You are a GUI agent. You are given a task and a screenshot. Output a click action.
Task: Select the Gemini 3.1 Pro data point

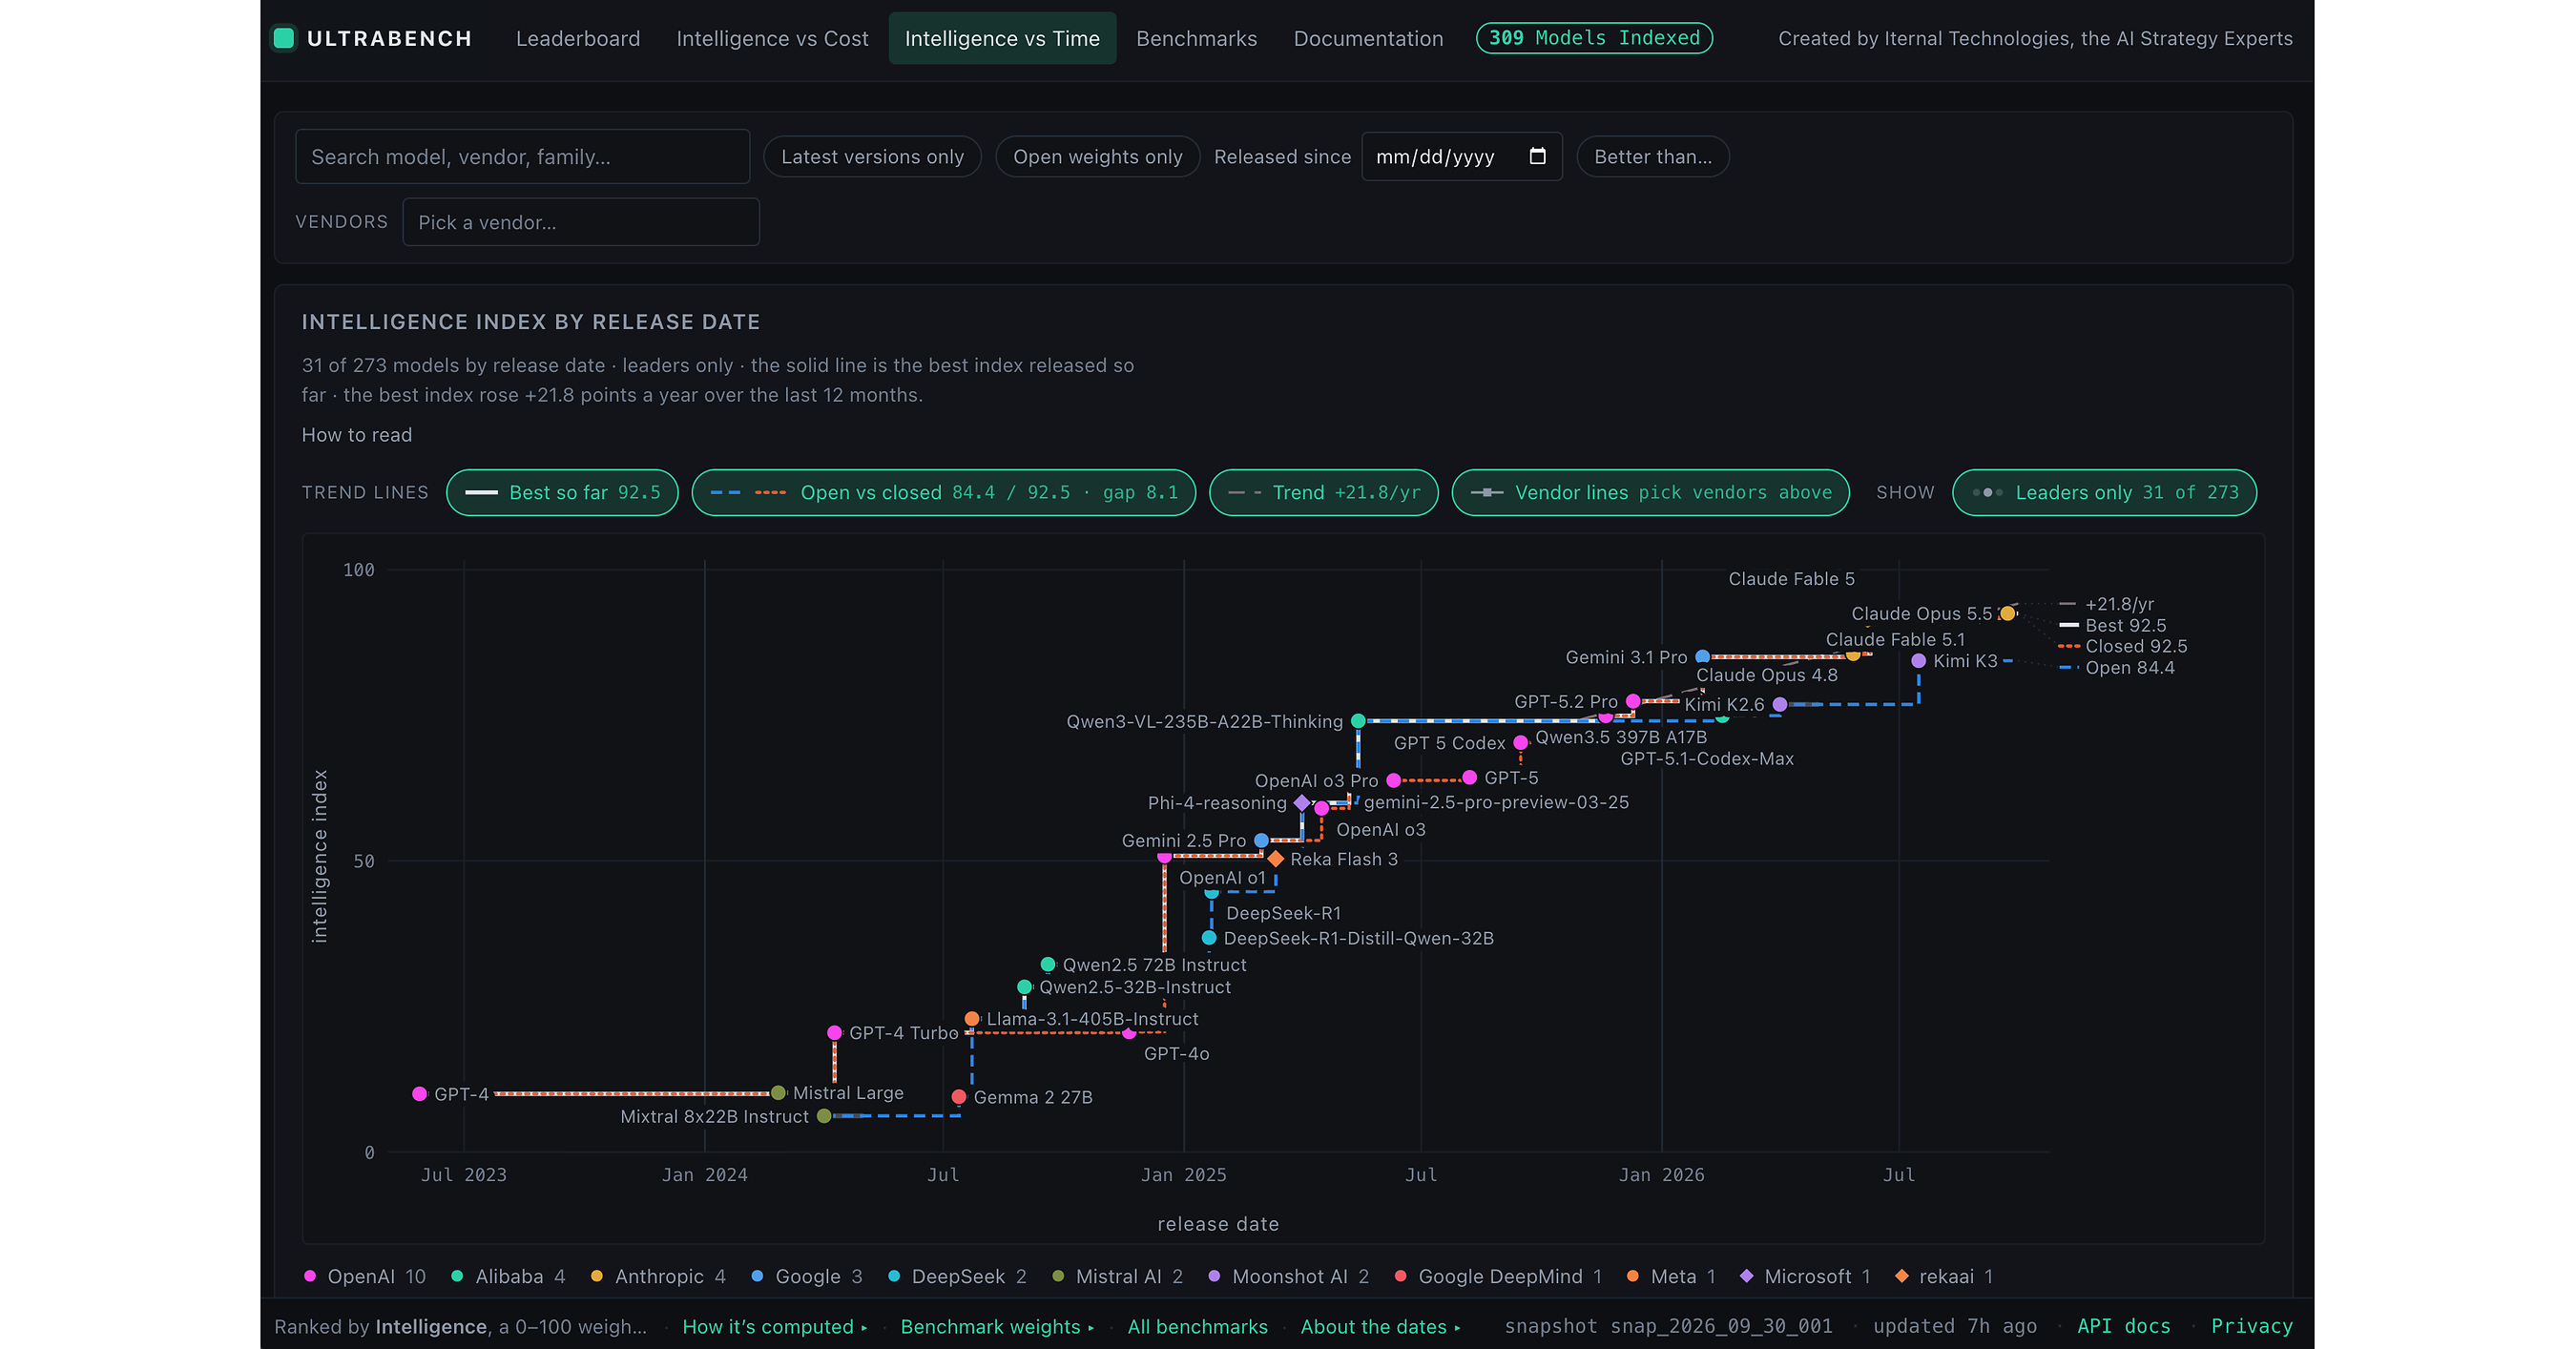pyautogui.click(x=1702, y=657)
